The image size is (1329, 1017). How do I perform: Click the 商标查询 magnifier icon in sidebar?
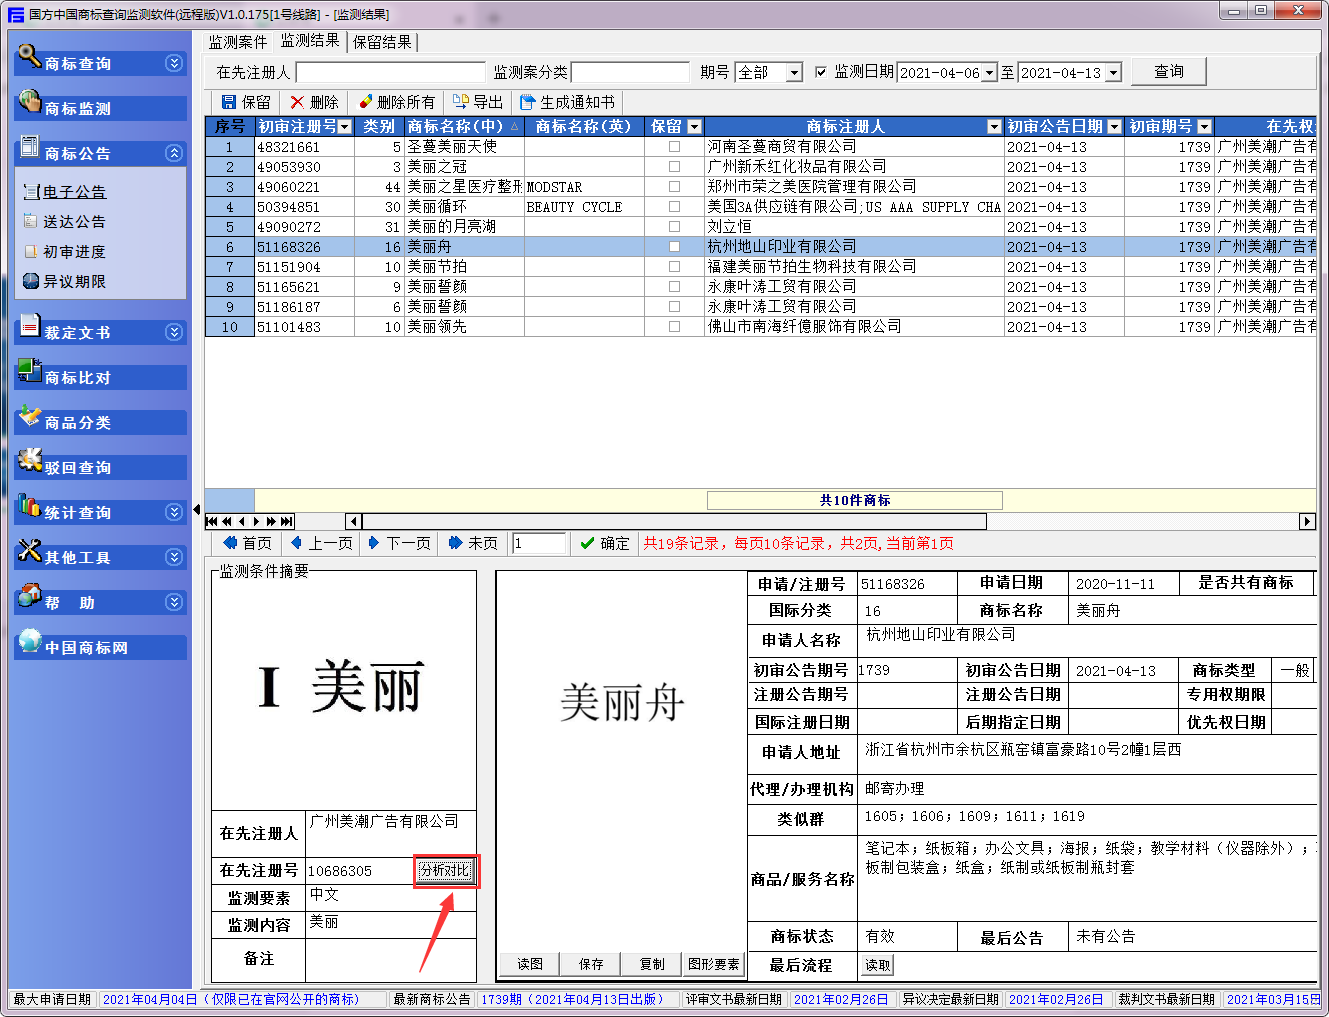click(x=29, y=56)
